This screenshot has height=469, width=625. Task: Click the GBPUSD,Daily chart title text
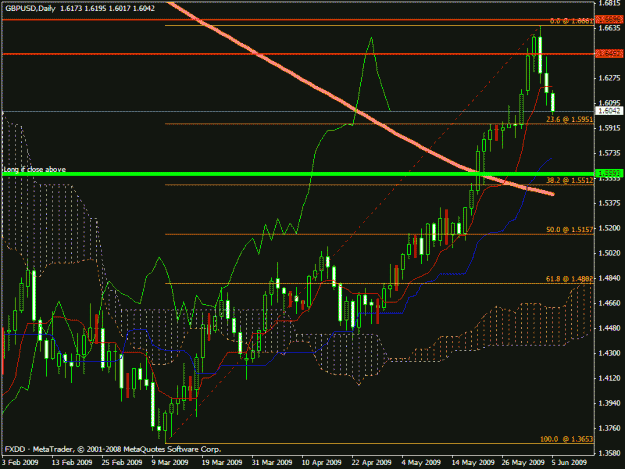coord(30,8)
